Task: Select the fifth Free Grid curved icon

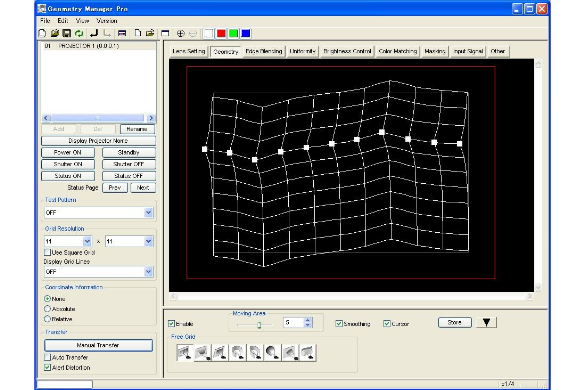Action: 255,352
